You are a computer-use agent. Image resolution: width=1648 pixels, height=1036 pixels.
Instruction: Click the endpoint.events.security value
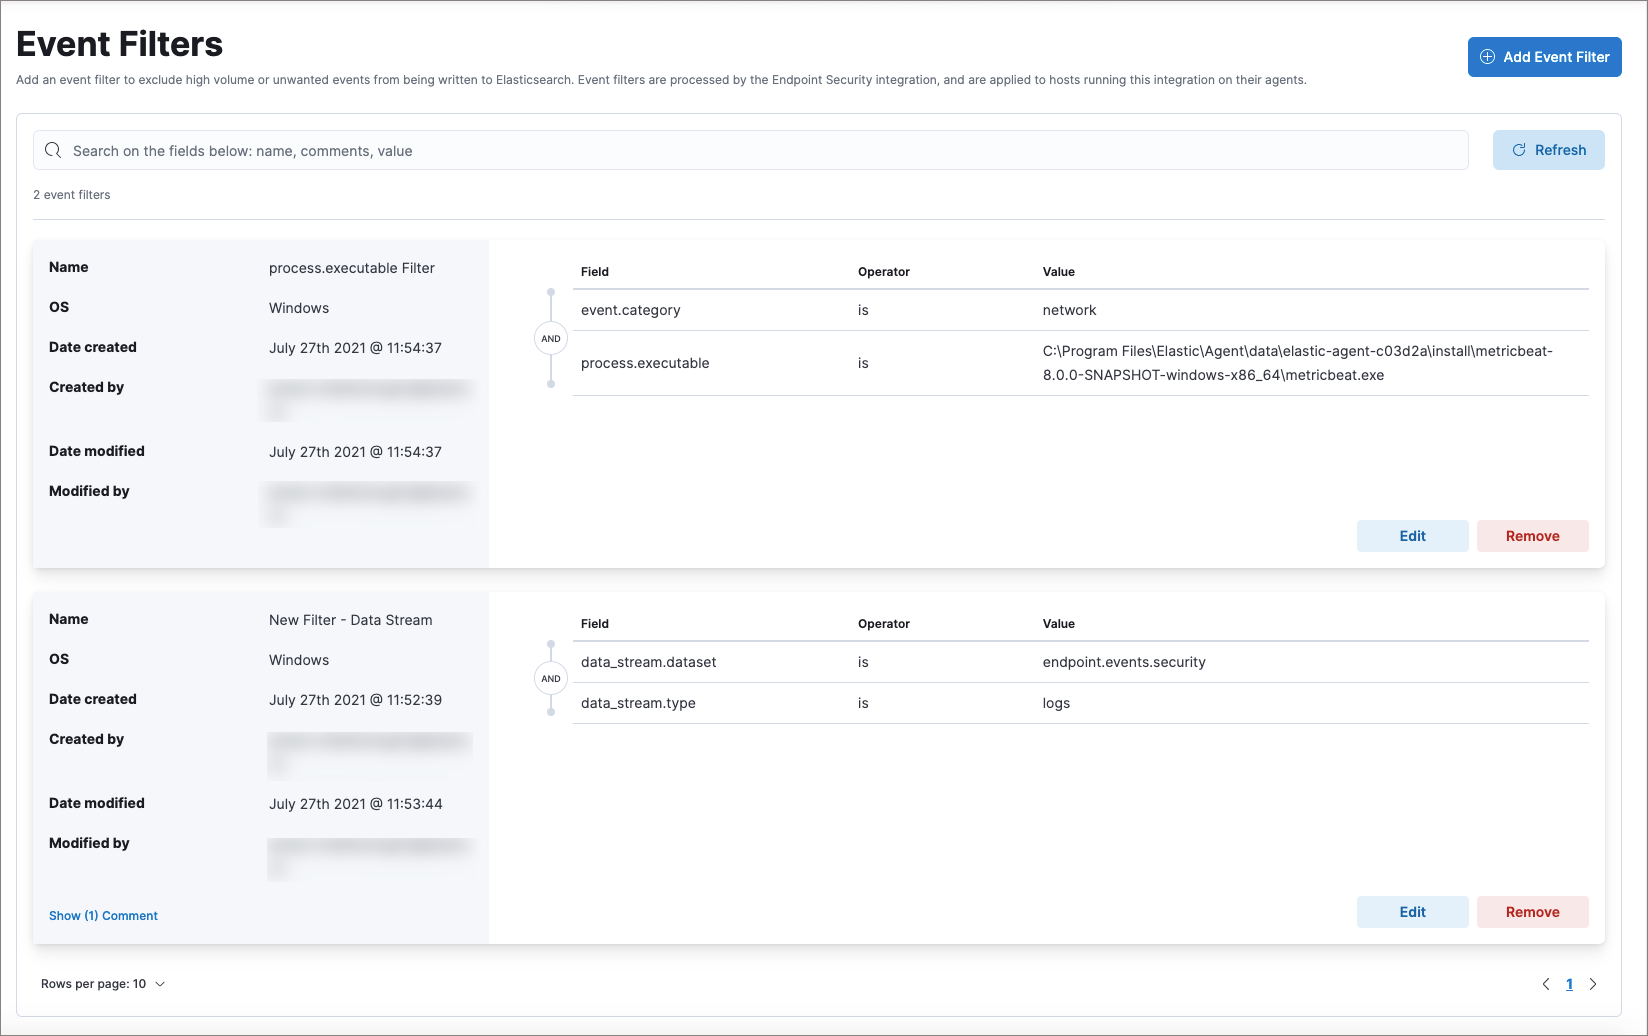[x=1124, y=662]
